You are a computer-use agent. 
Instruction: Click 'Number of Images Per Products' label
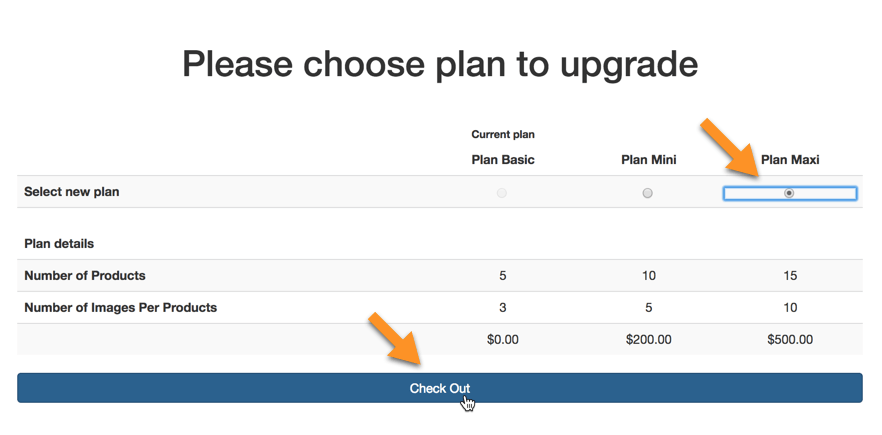(x=120, y=308)
